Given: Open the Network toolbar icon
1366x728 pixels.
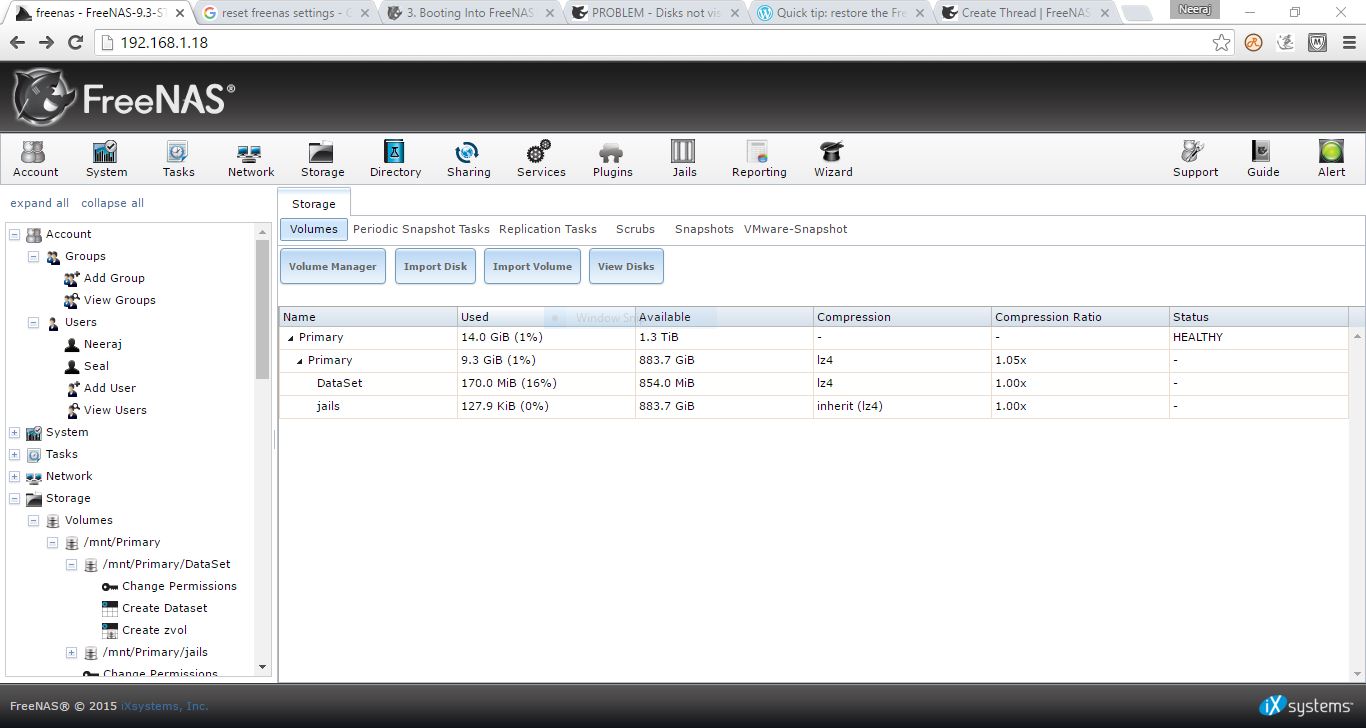Looking at the screenshot, I should [x=250, y=159].
